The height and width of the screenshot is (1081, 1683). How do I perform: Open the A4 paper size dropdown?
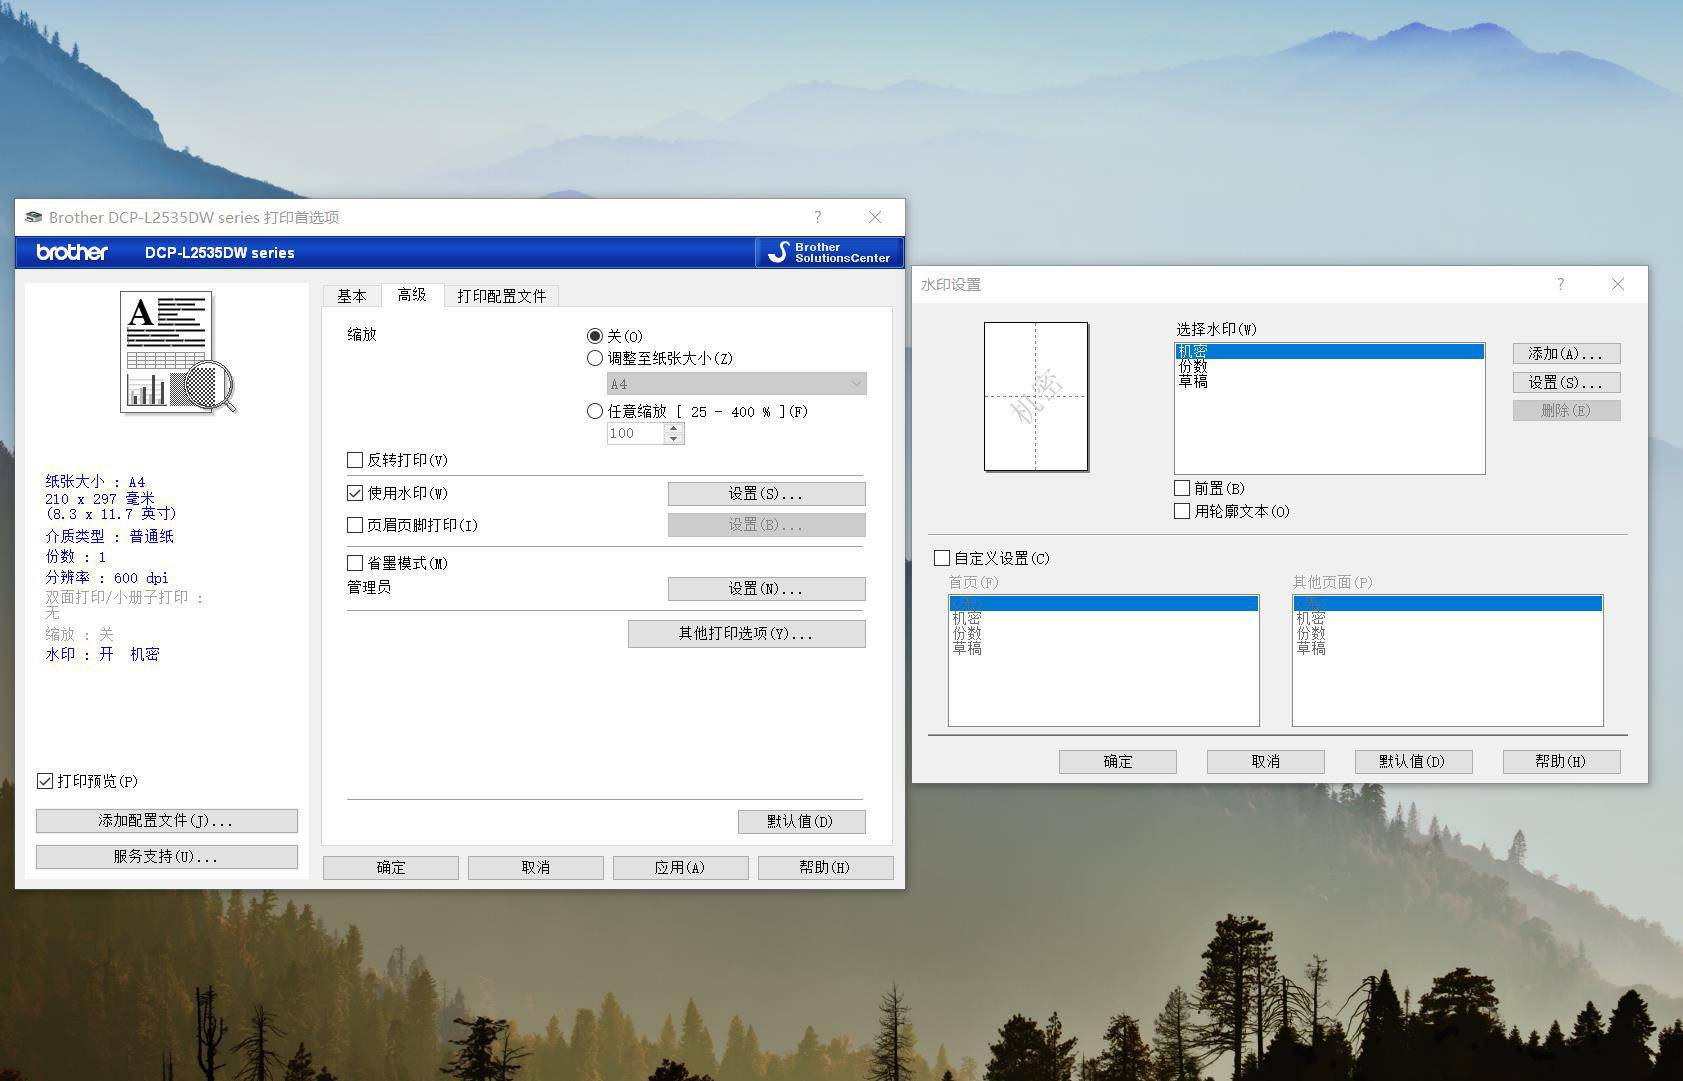tap(736, 384)
